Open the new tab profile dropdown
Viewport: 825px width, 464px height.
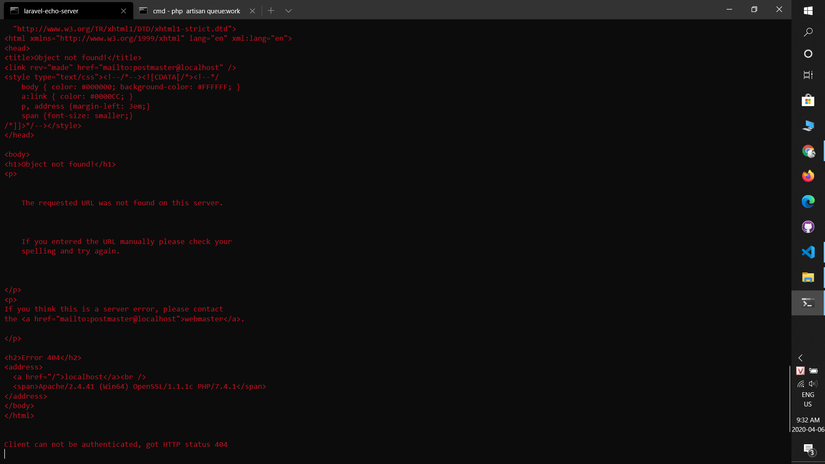[x=288, y=11]
